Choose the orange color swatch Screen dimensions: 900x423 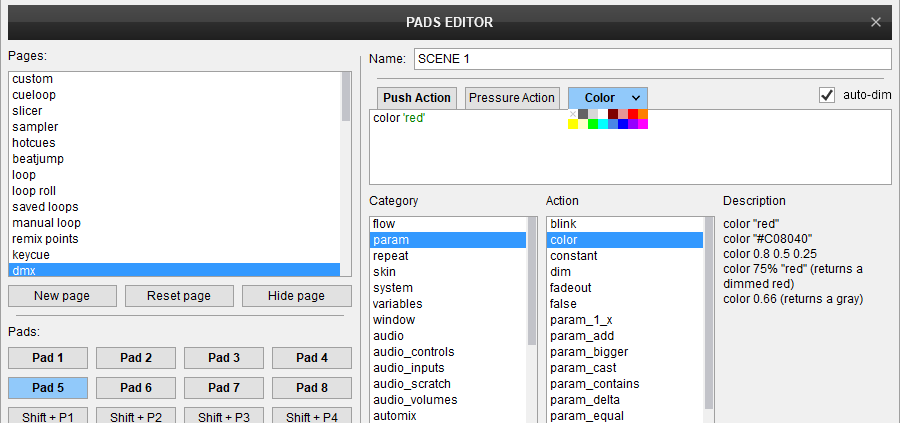[x=643, y=114]
